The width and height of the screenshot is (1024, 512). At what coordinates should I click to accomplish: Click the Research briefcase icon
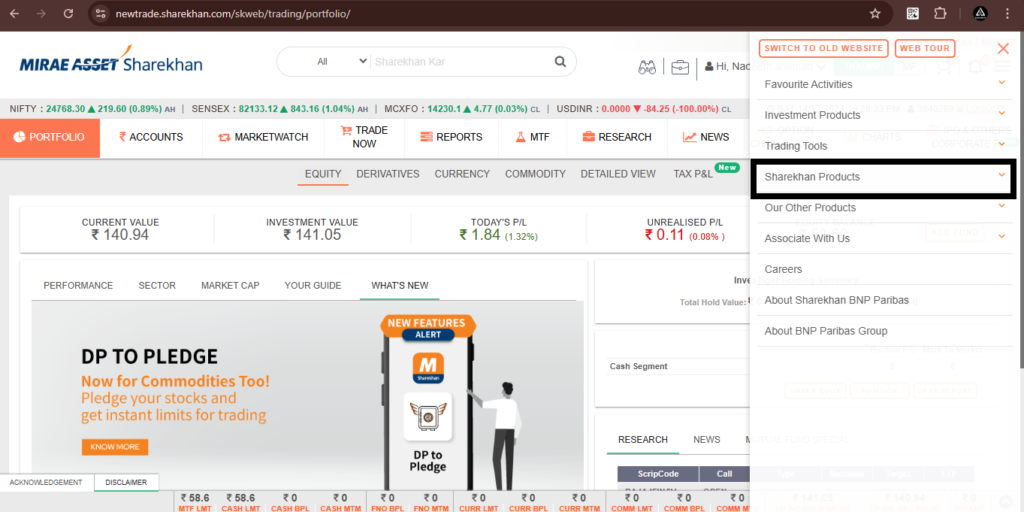coord(589,136)
